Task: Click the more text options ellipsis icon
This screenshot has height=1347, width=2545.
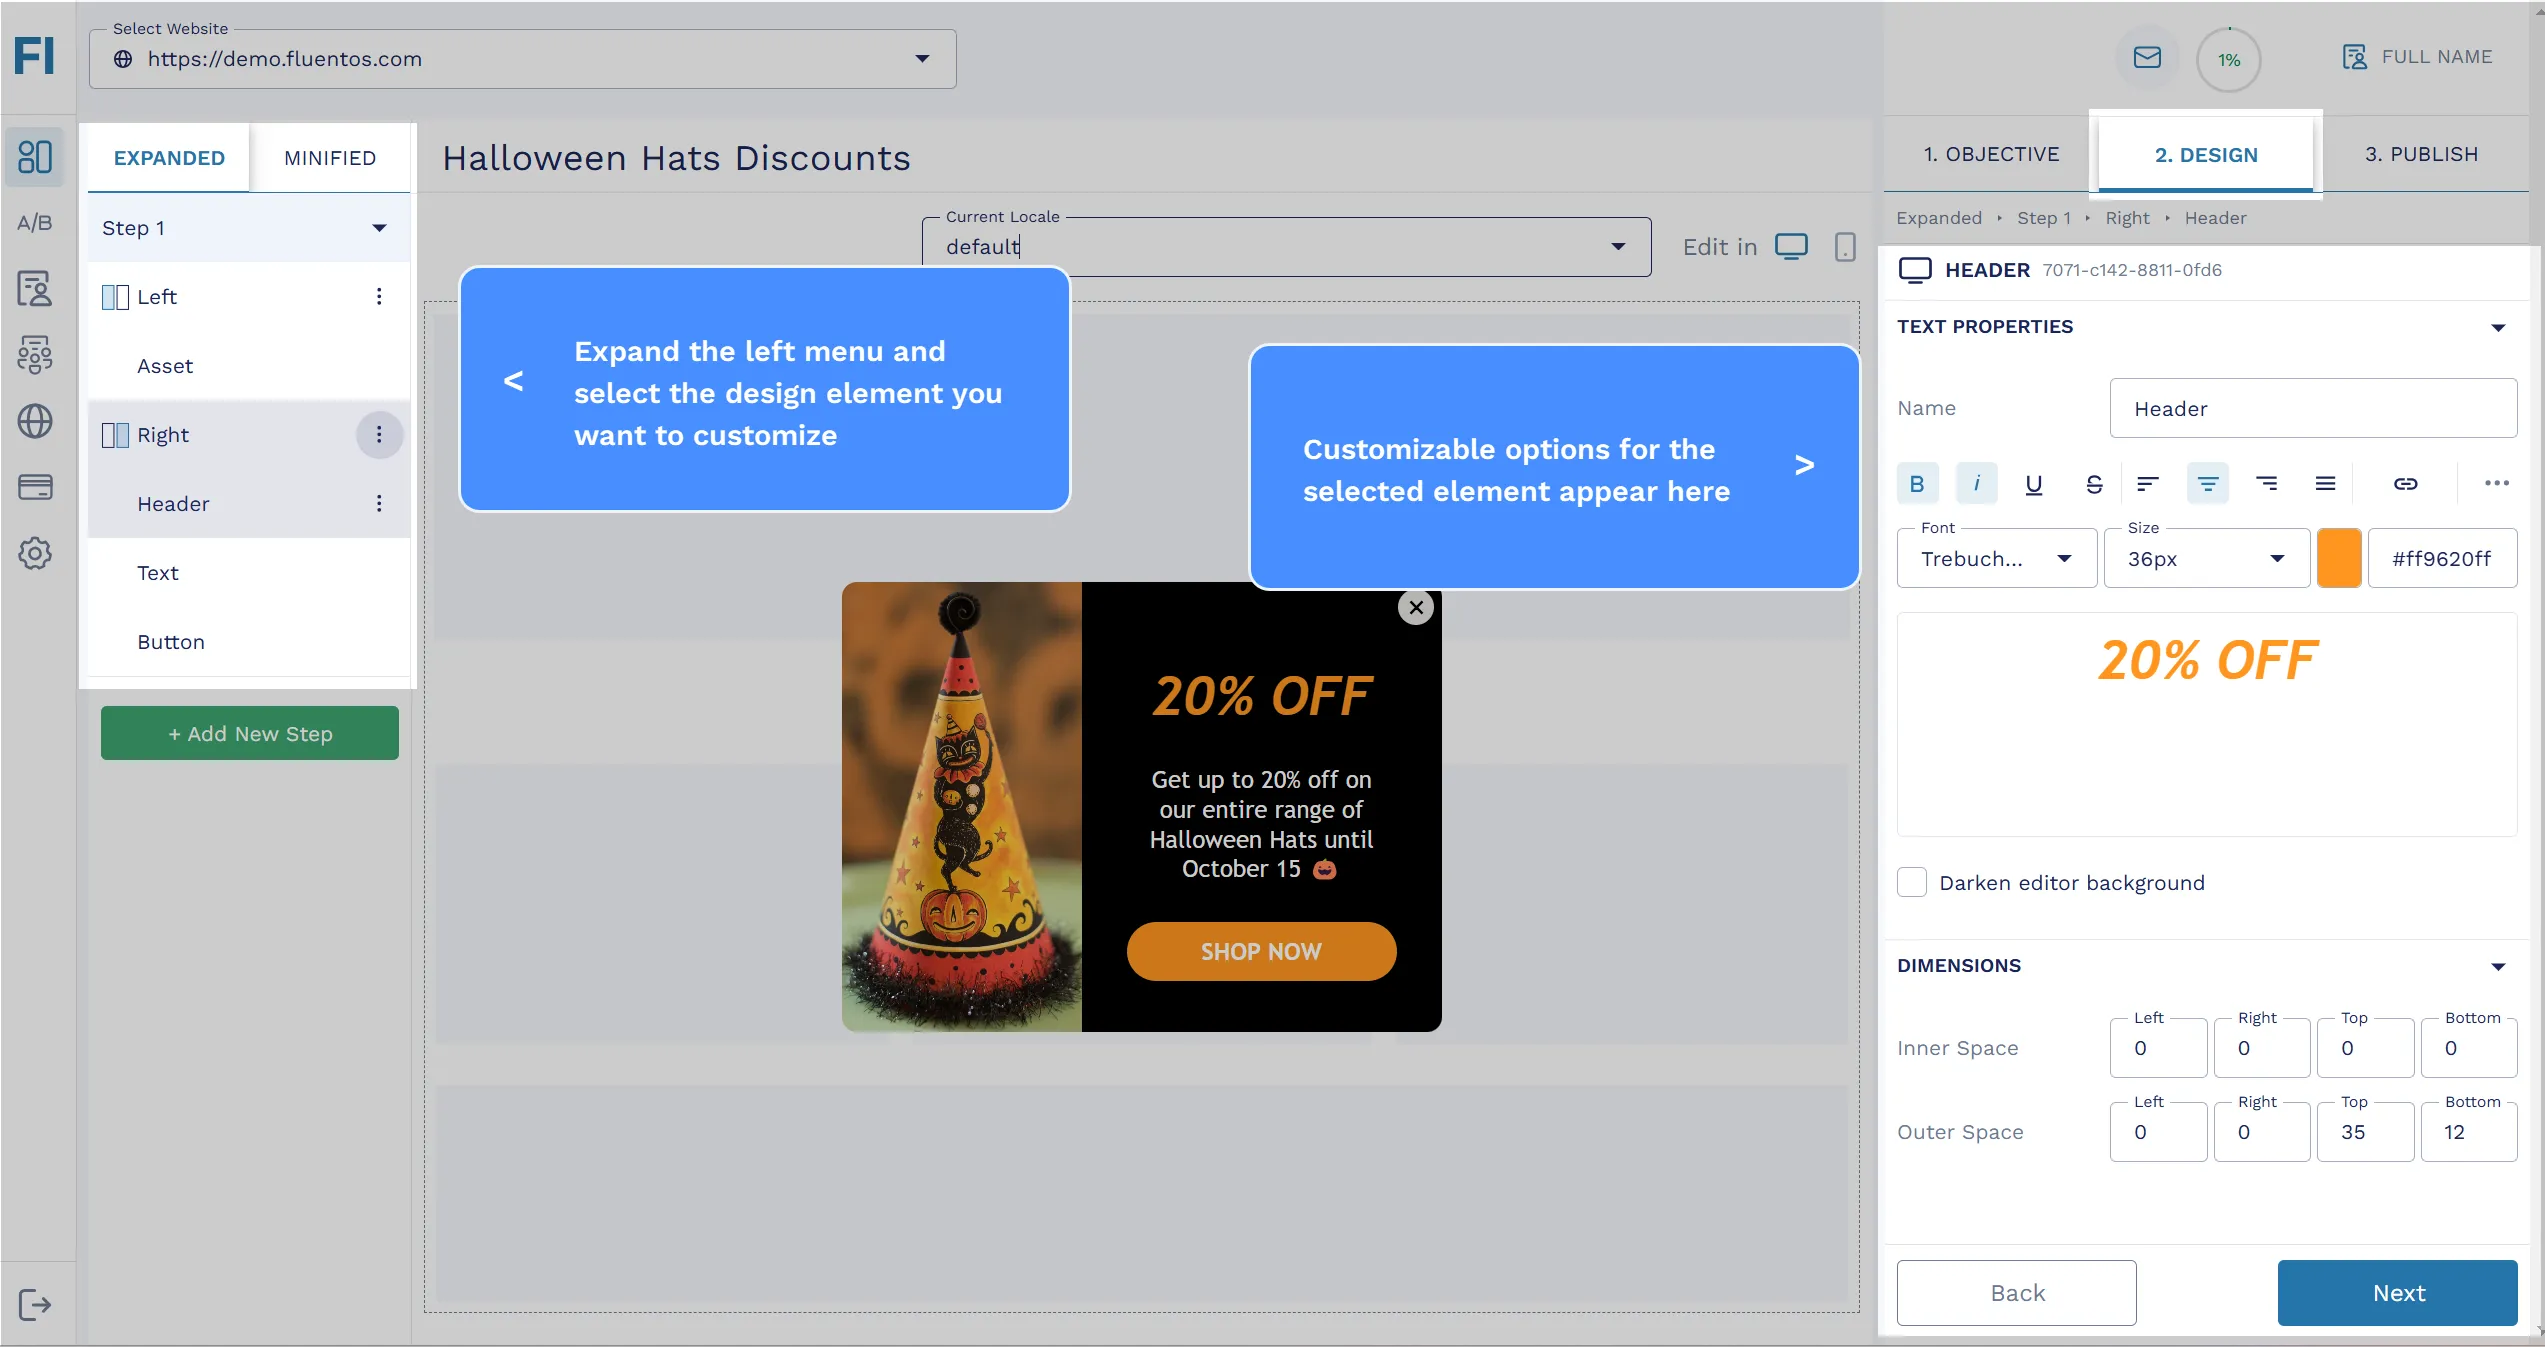Action: (2498, 485)
